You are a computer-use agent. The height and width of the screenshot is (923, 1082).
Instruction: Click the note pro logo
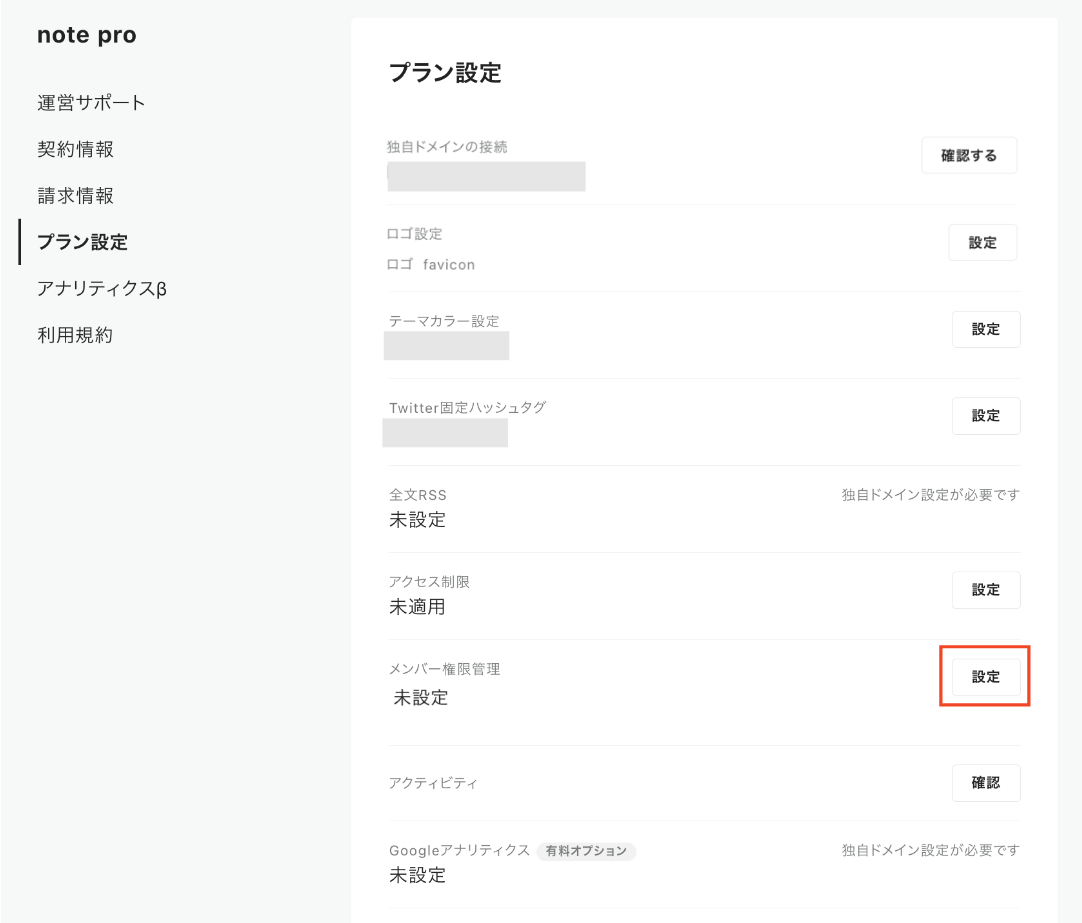[86, 36]
